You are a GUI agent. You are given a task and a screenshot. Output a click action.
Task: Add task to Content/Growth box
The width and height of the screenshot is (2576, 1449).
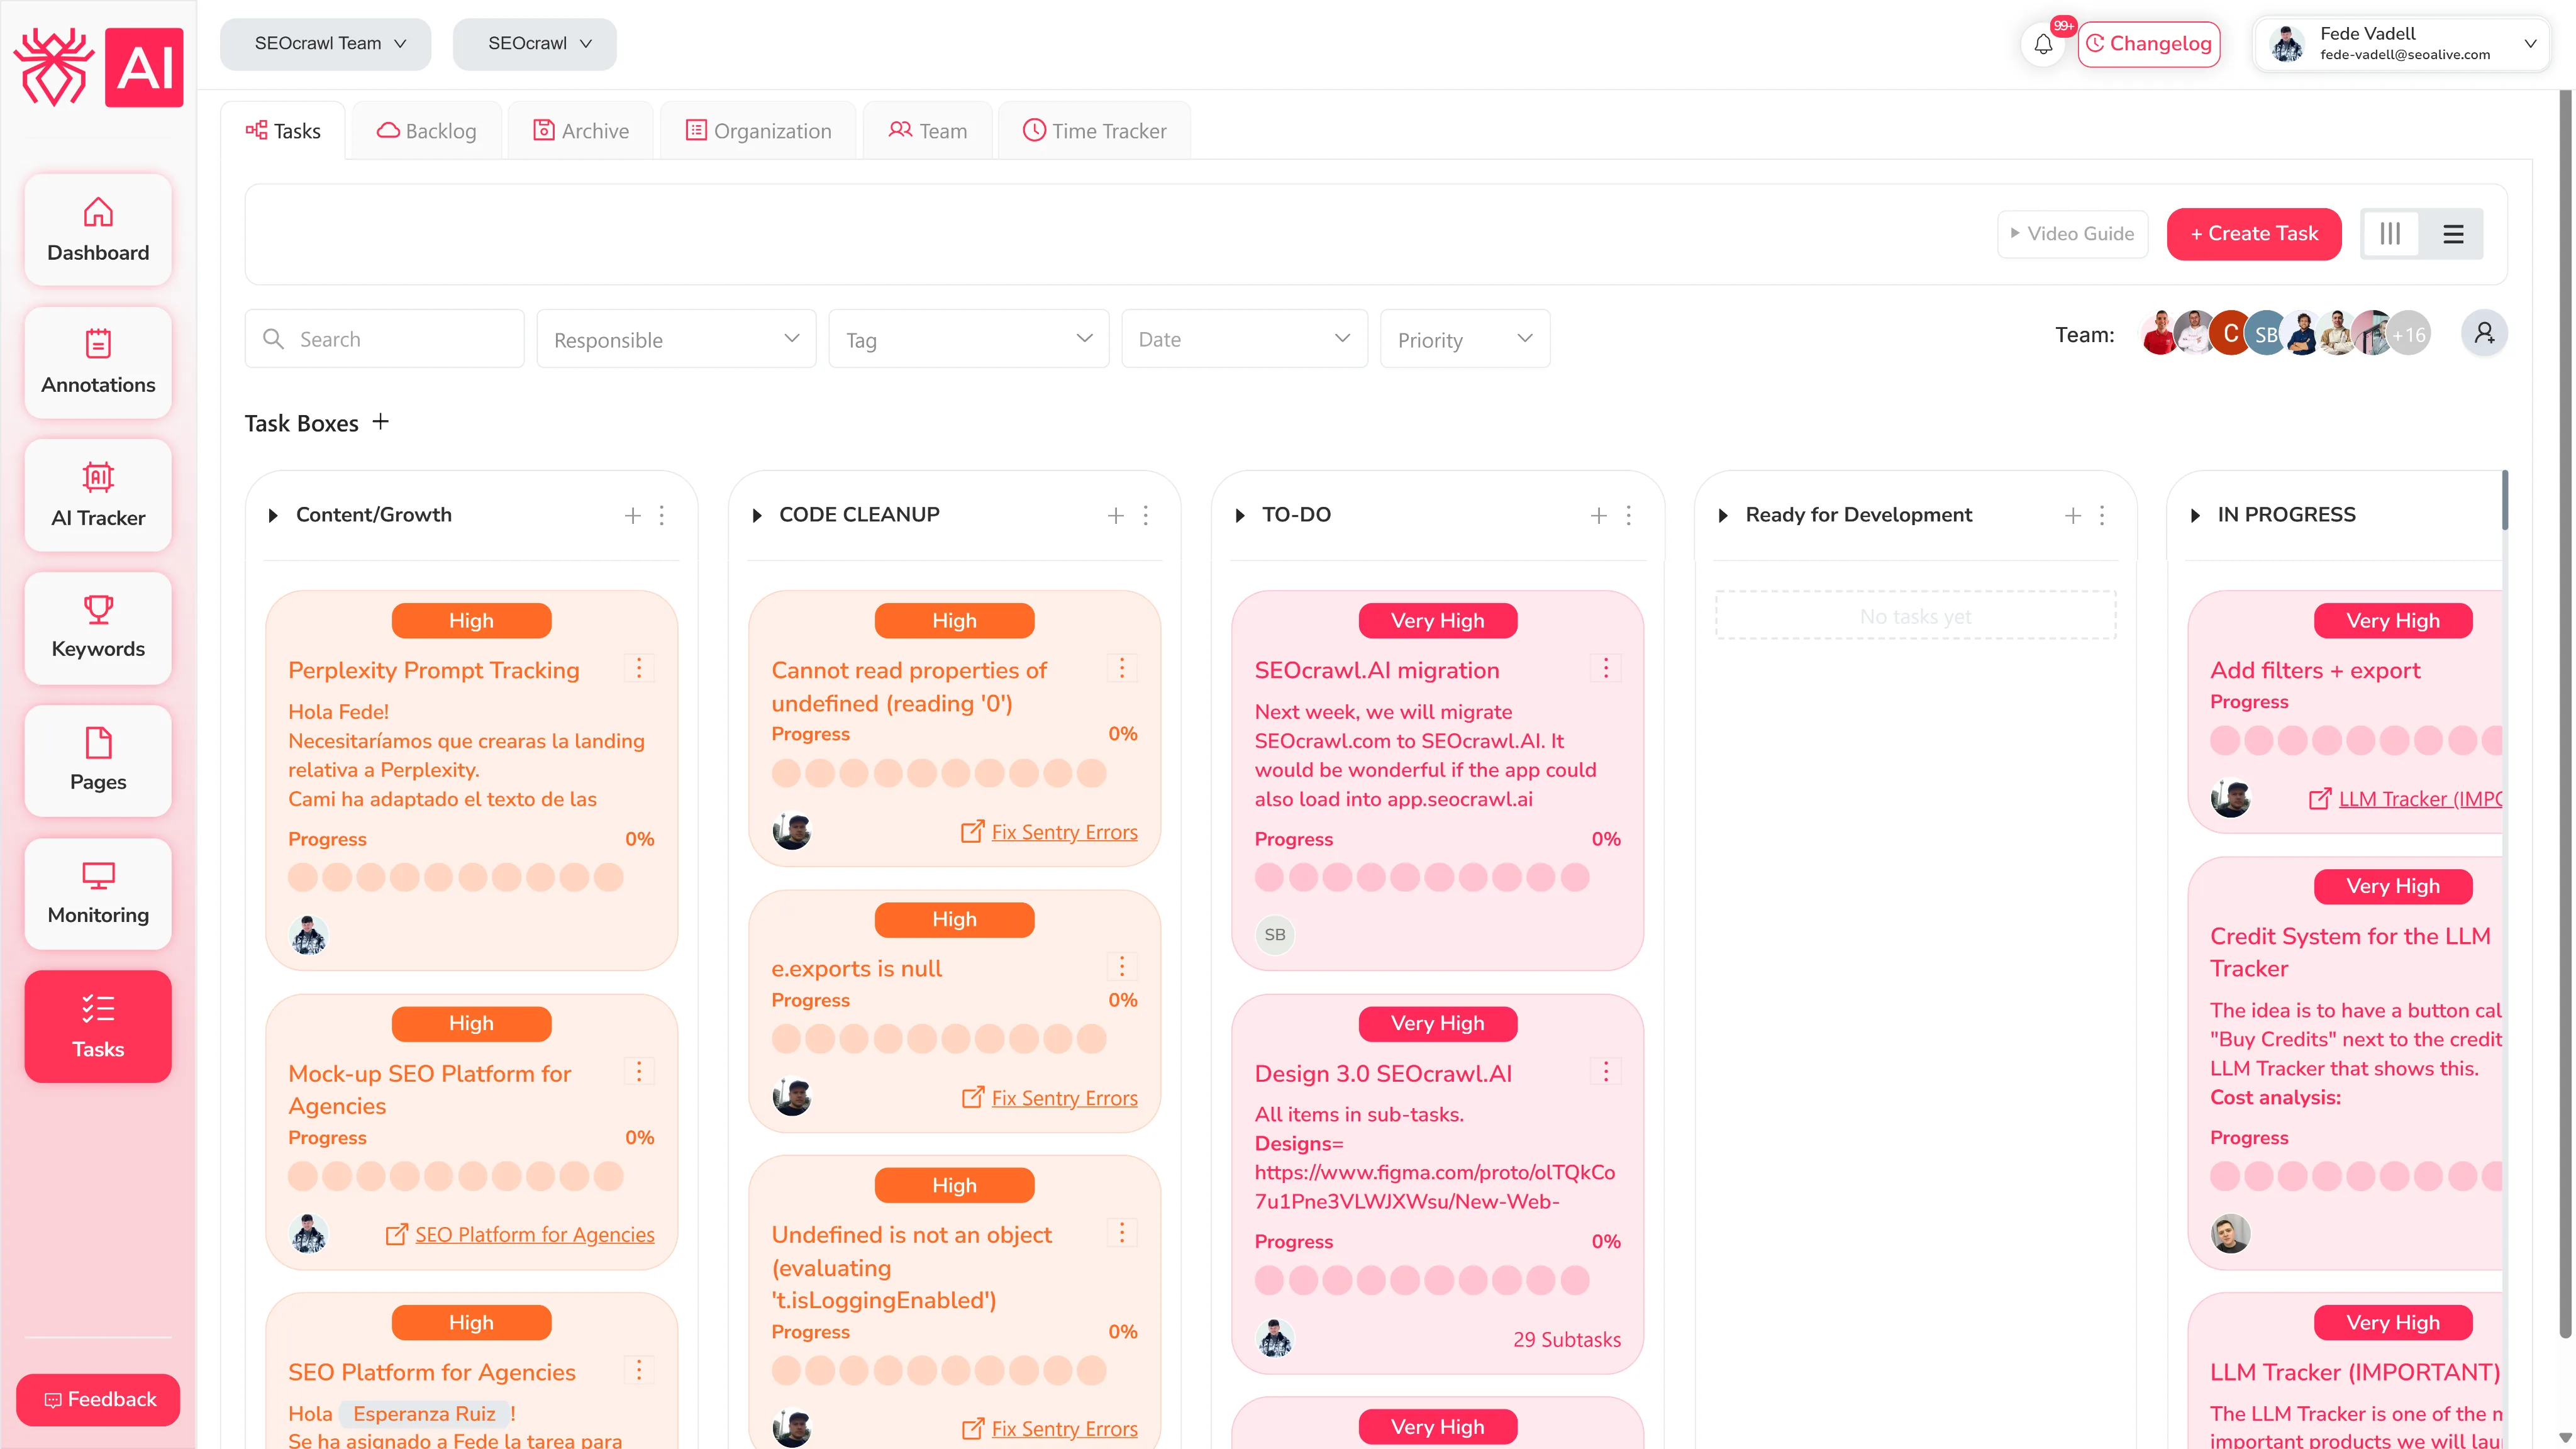click(632, 515)
